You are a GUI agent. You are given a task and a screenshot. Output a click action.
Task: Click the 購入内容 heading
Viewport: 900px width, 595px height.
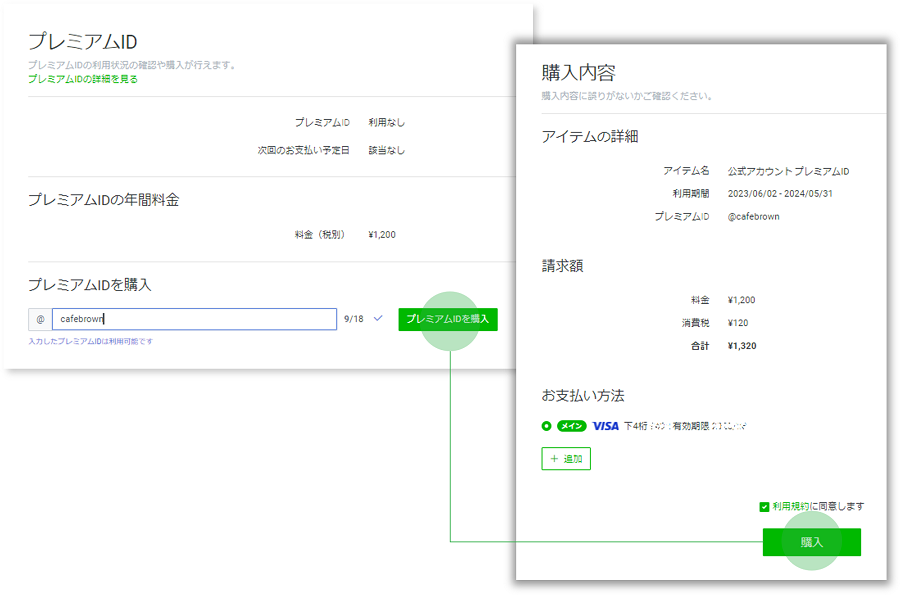point(578,73)
